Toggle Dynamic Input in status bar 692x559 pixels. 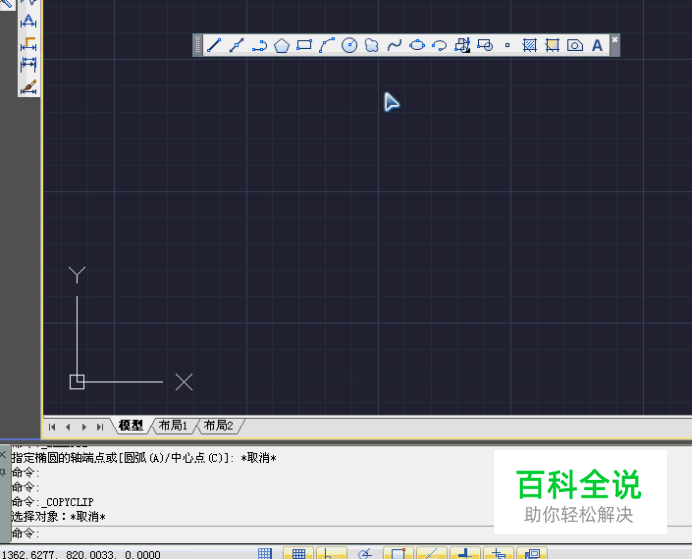pyautogui.click(x=498, y=553)
